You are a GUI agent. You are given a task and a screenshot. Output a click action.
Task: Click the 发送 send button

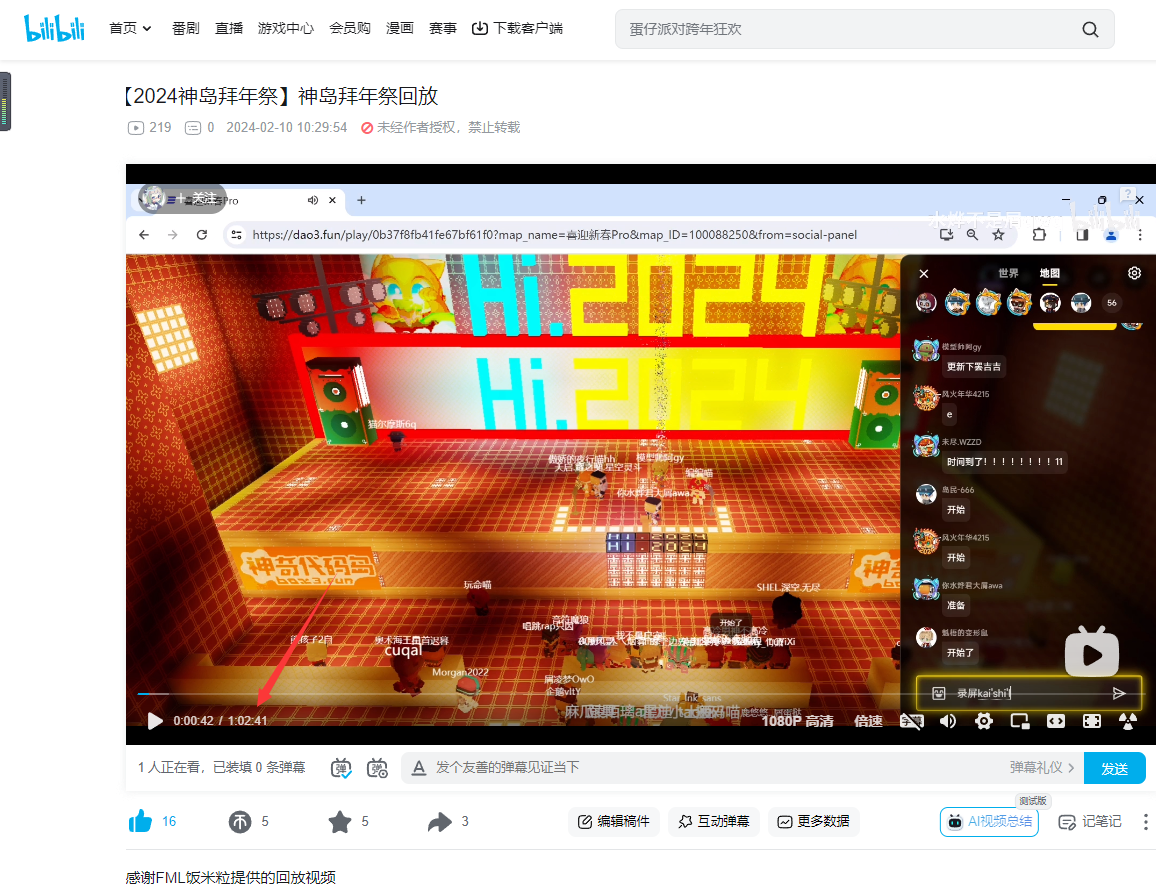coord(1114,768)
